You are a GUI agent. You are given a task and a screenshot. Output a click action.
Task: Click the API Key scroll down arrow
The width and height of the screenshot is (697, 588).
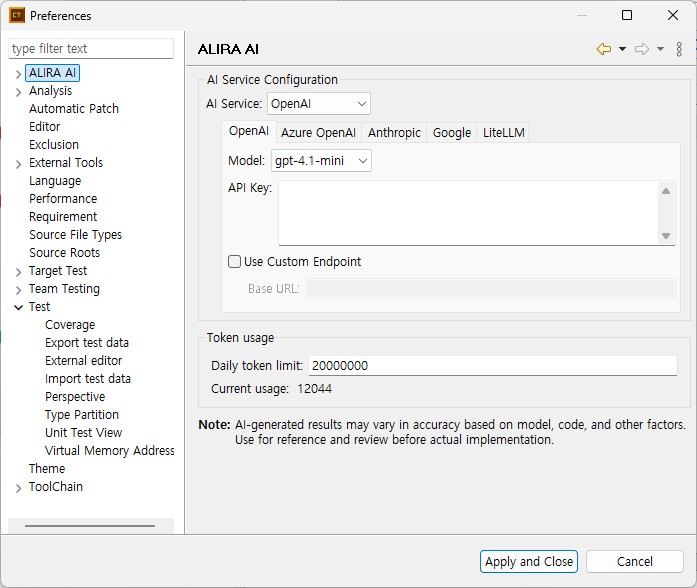tap(665, 236)
